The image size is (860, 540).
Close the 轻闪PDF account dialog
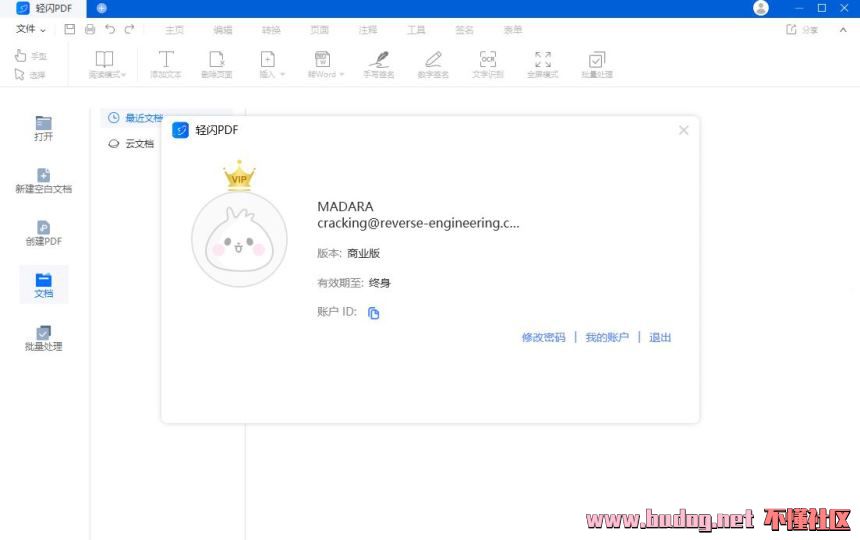coord(683,130)
